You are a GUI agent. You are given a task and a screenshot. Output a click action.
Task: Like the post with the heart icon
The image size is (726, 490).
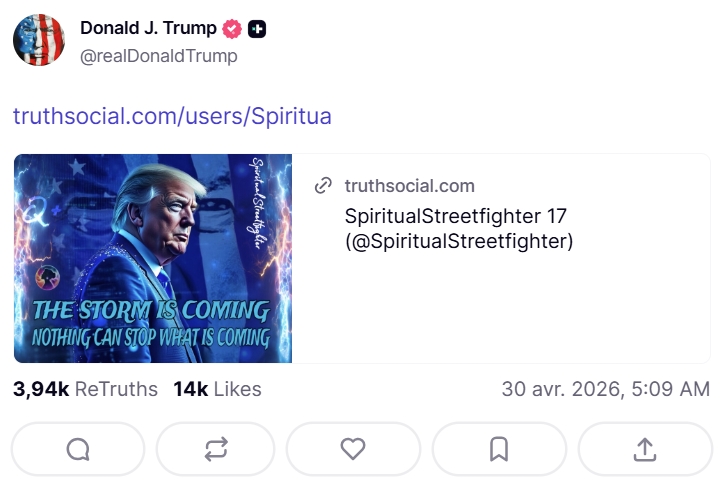click(353, 449)
